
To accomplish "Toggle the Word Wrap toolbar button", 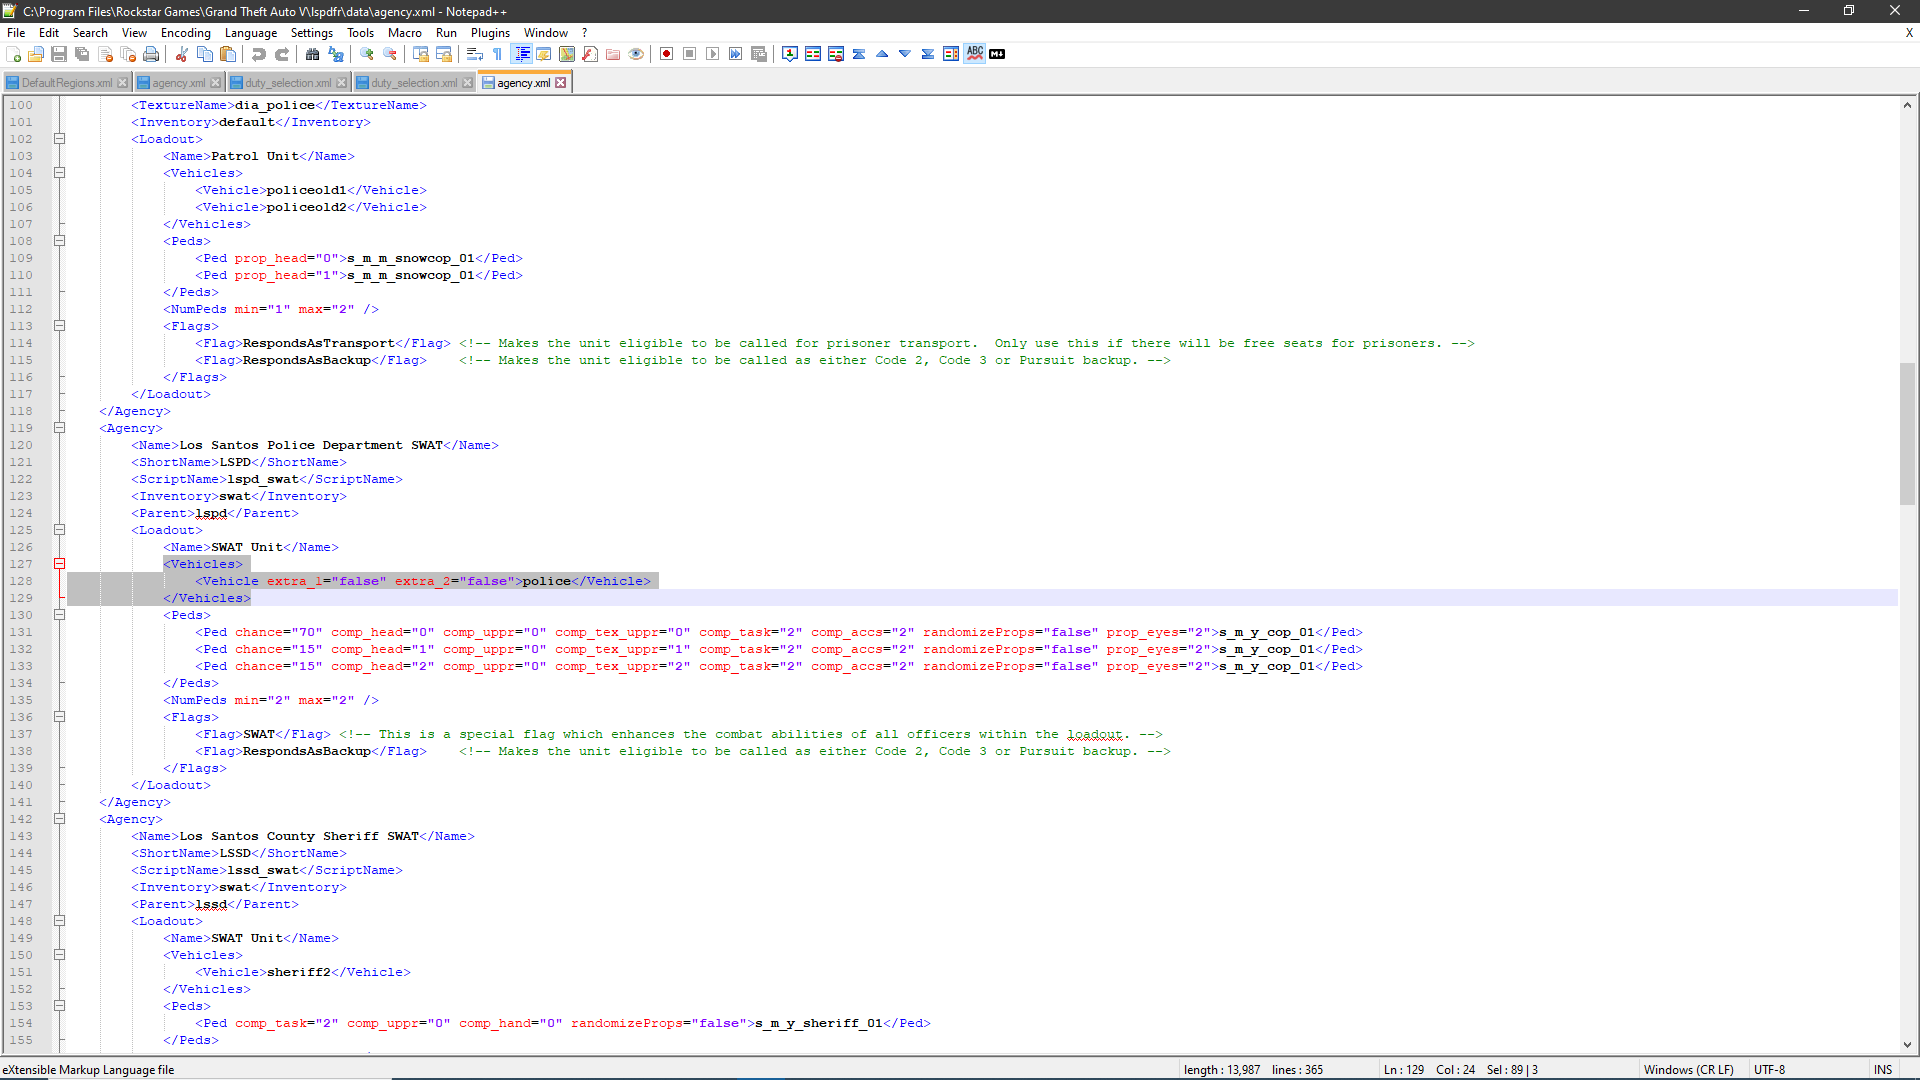I will coord(475,54).
